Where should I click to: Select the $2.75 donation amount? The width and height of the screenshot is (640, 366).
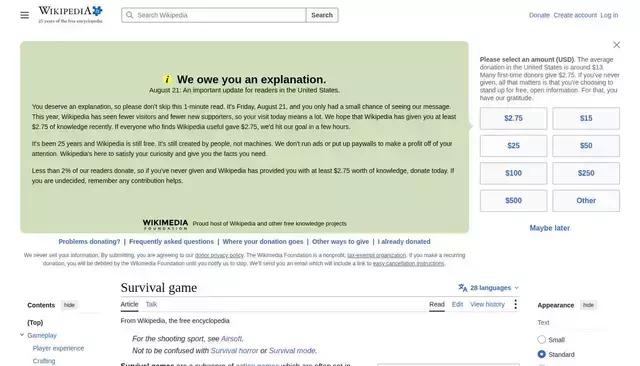pyautogui.click(x=513, y=118)
